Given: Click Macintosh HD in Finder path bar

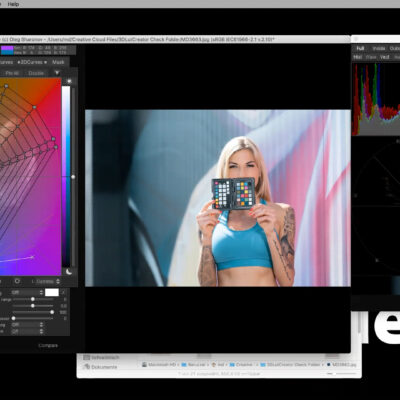Looking at the screenshot, I should tap(158, 365).
